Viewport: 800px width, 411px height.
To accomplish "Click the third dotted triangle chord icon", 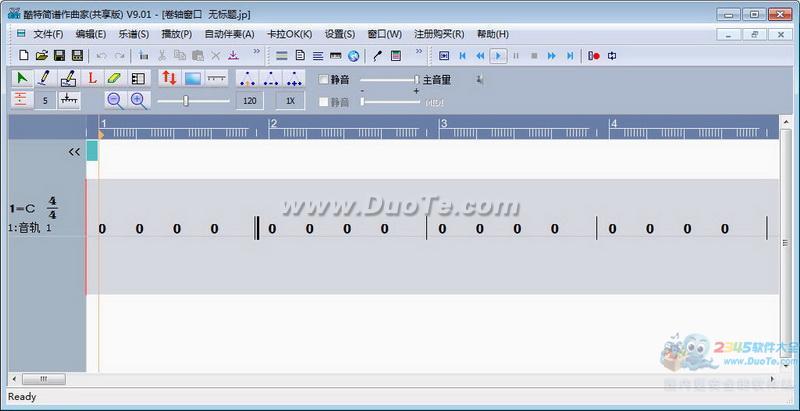I will tap(294, 78).
